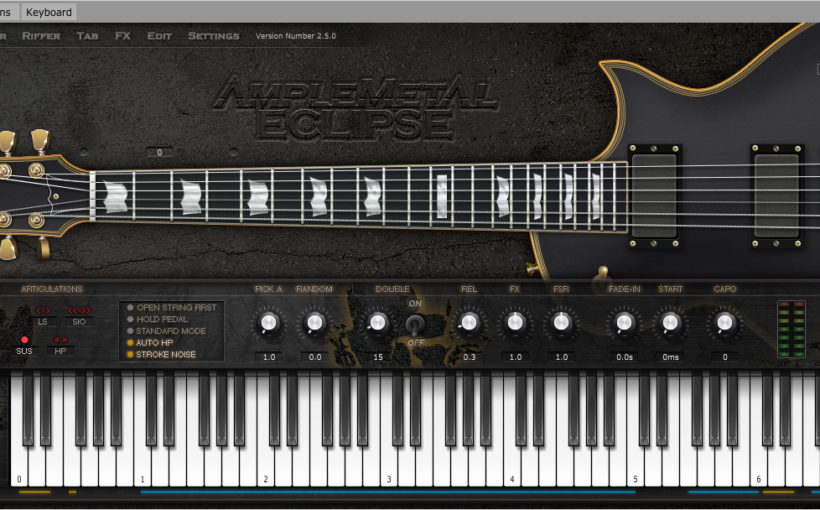Open the Riffer tab
This screenshot has height=510, width=820.
tap(41, 36)
